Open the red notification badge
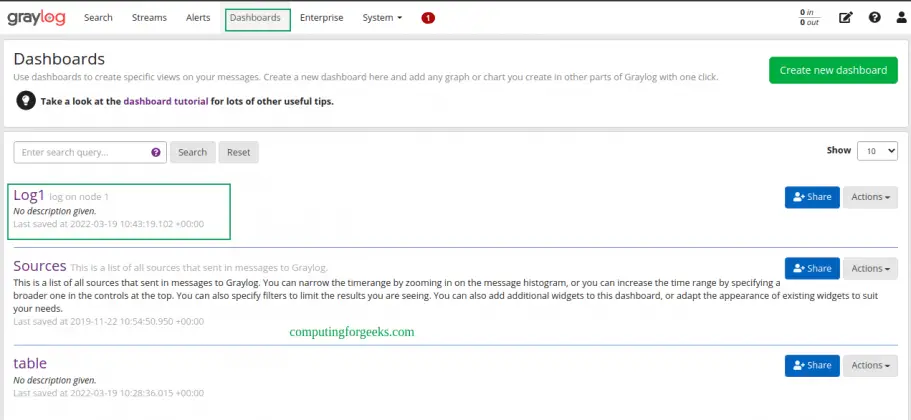This screenshot has width=911, height=420. [428, 18]
